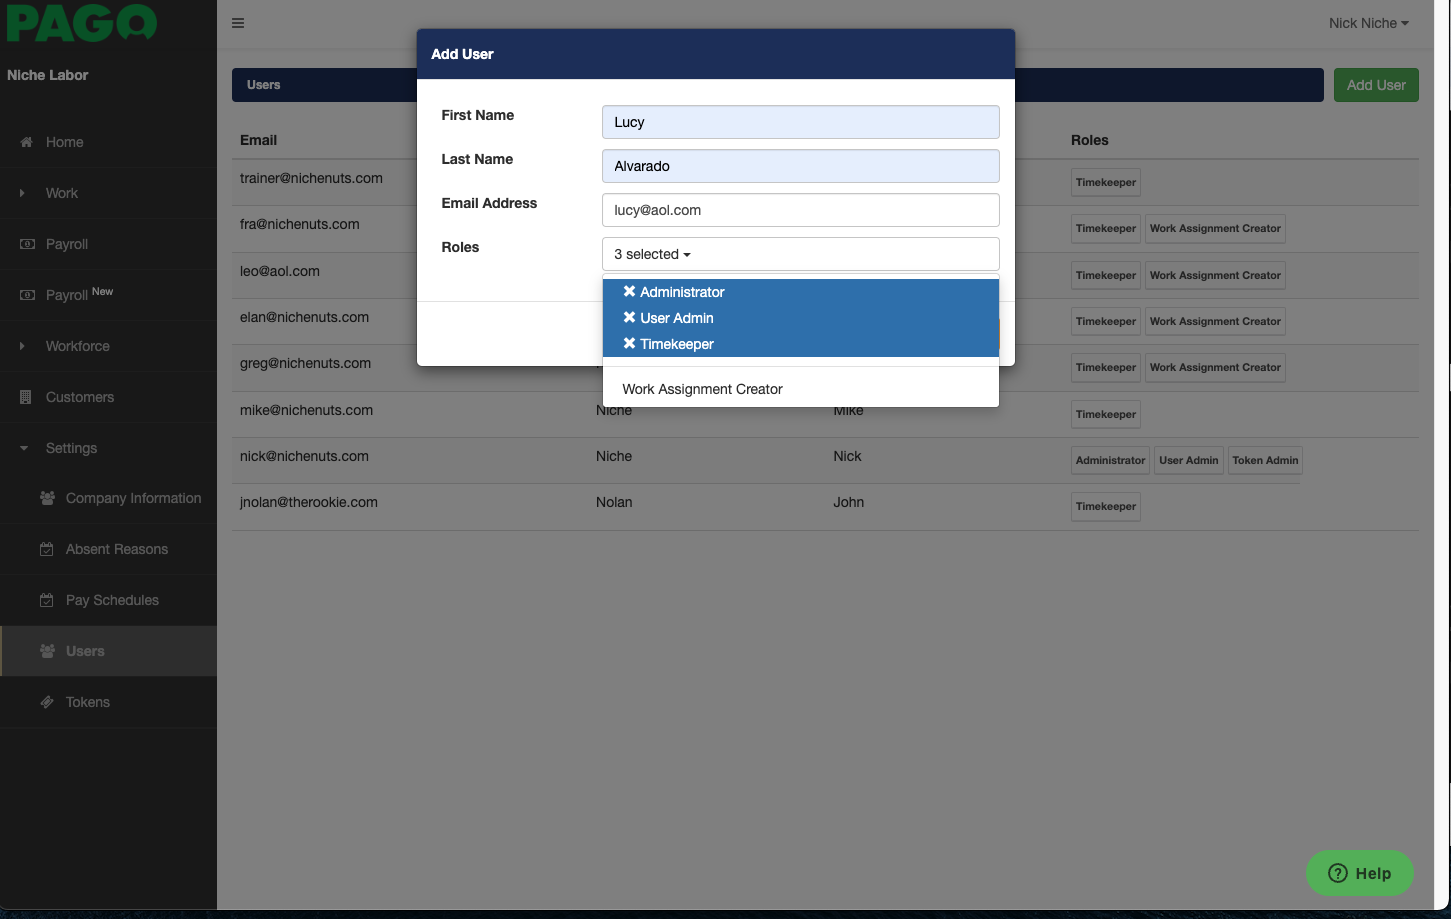Click the Home icon in sidebar
Viewport: 1451px width, 919px height.
tap(26, 142)
